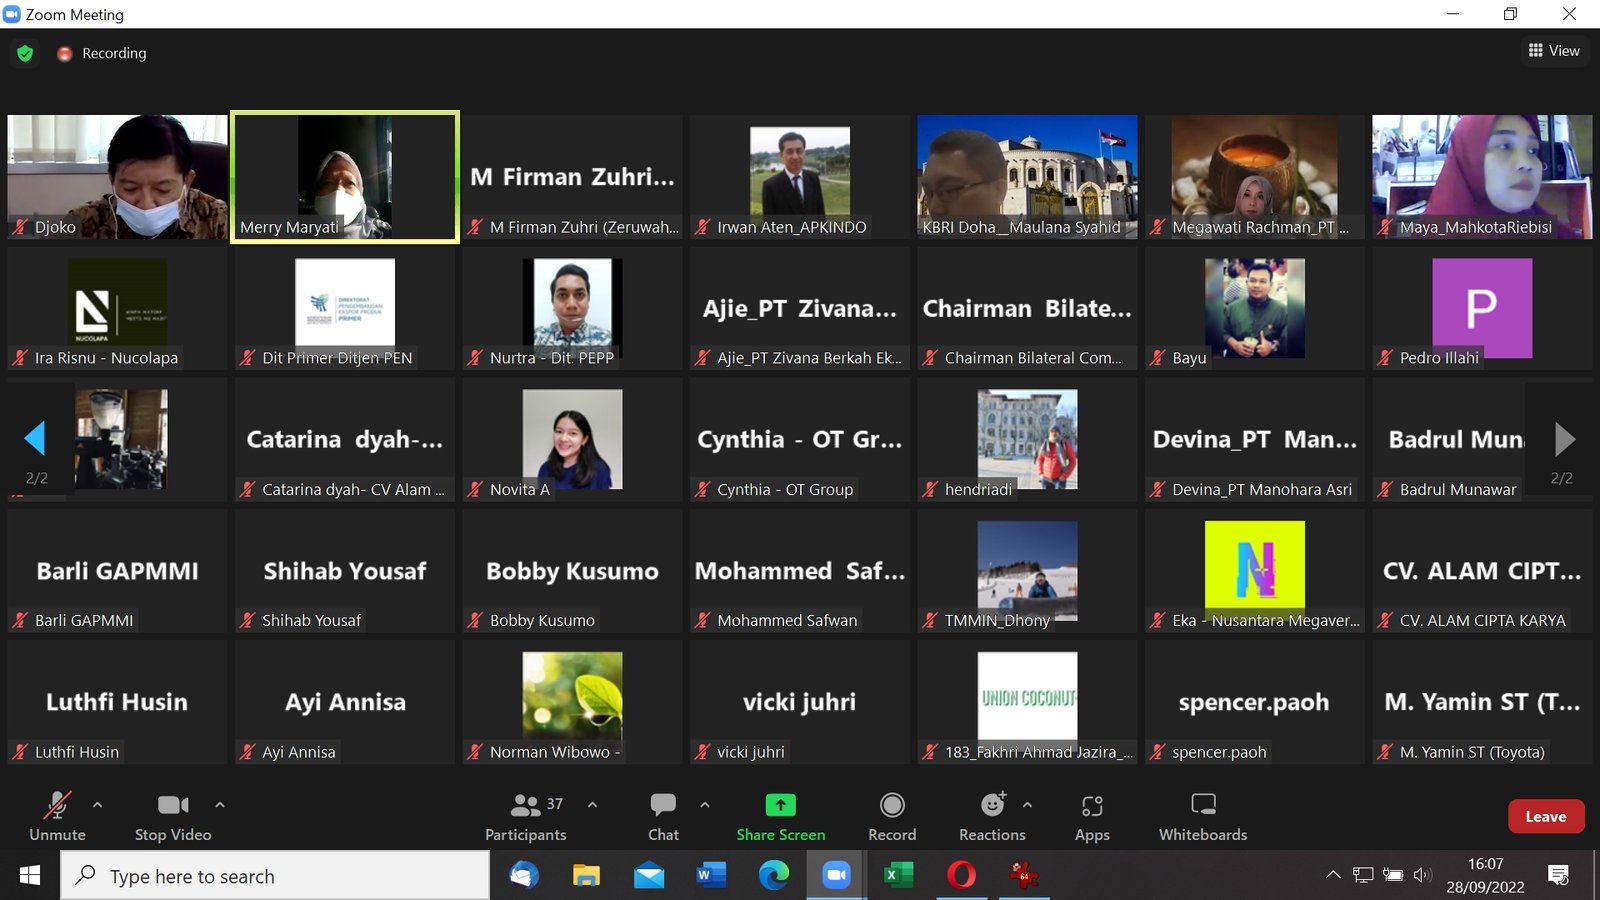Click the Irwan Aten_APKINDO name label
The image size is (1600, 900).
tap(792, 227)
